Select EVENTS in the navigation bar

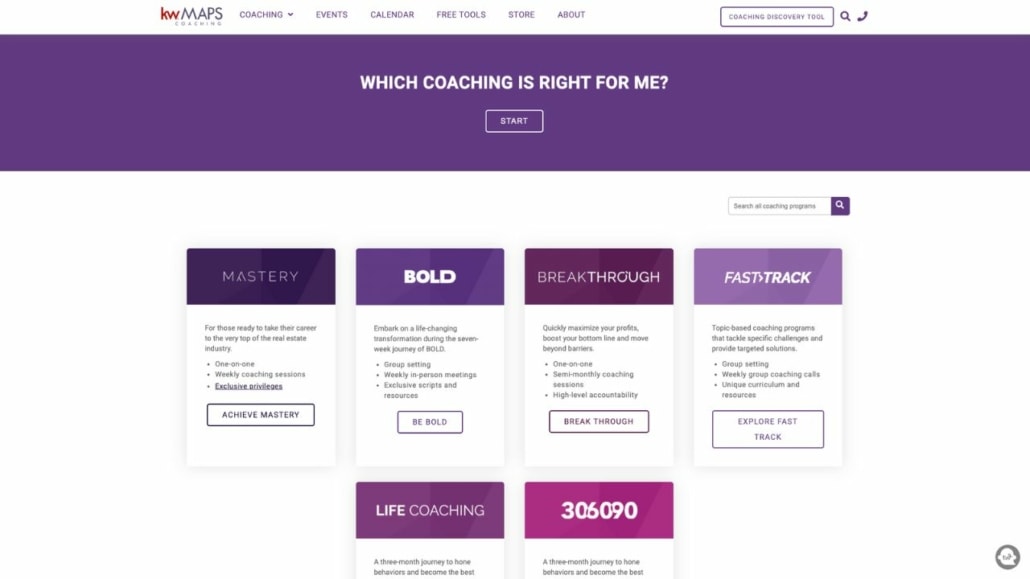coord(331,14)
